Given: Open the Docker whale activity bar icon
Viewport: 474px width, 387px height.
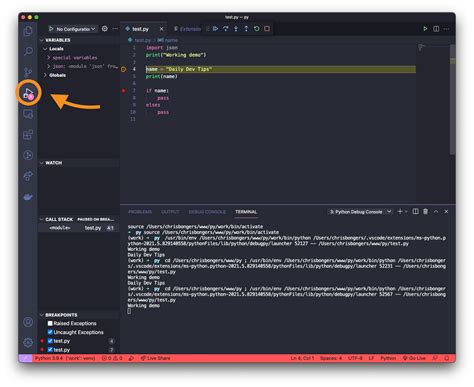Looking at the screenshot, I should (x=28, y=197).
